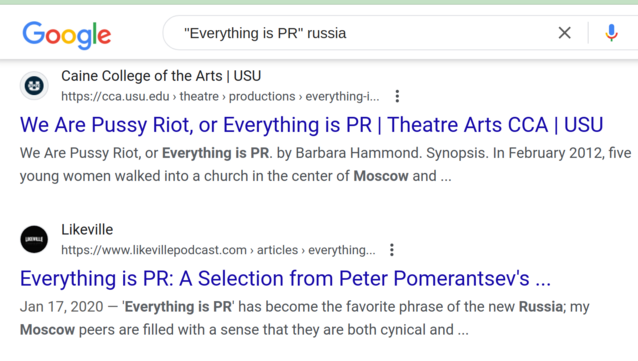
Task: Open the Google logo homepage link
Action: (x=66, y=35)
